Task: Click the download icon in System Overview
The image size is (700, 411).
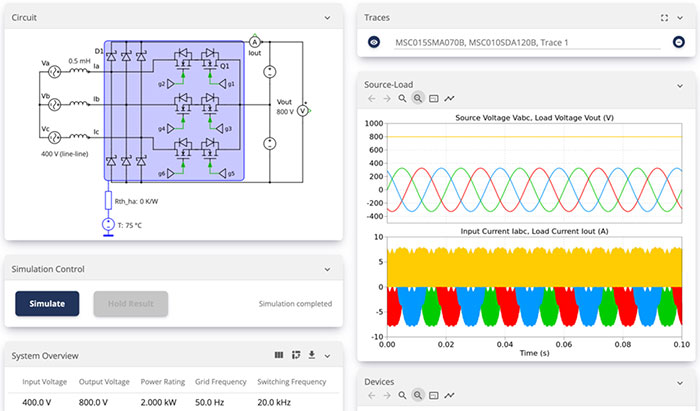Action: (311, 356)
